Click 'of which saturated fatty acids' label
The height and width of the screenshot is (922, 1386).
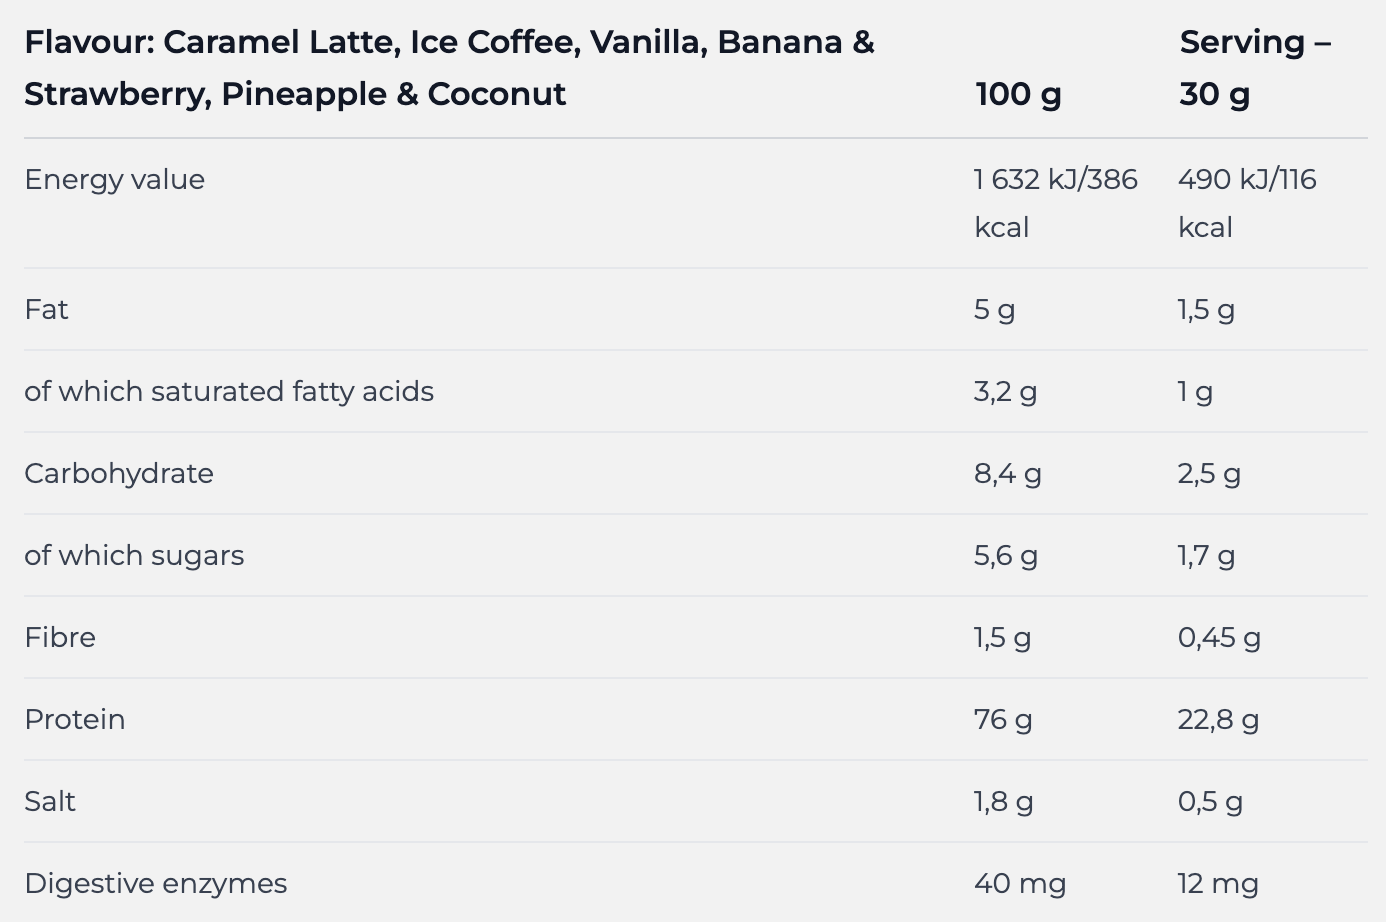pyautogui.click(x=229, y=392)
